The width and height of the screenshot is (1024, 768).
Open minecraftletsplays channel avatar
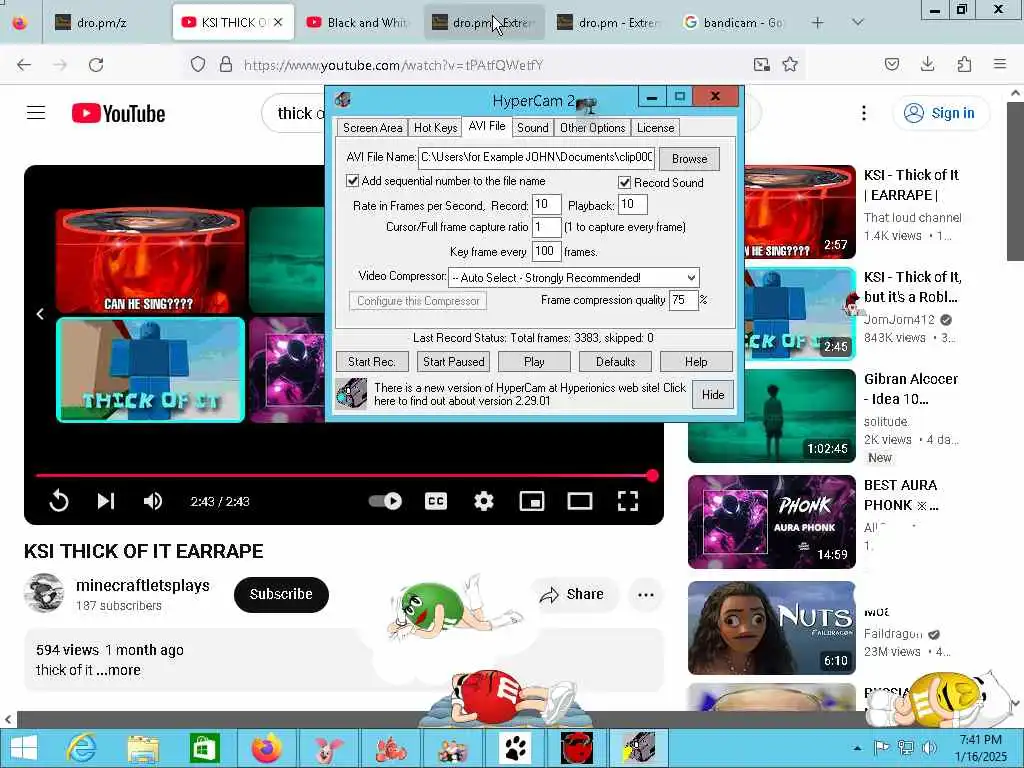pos(44,593)
